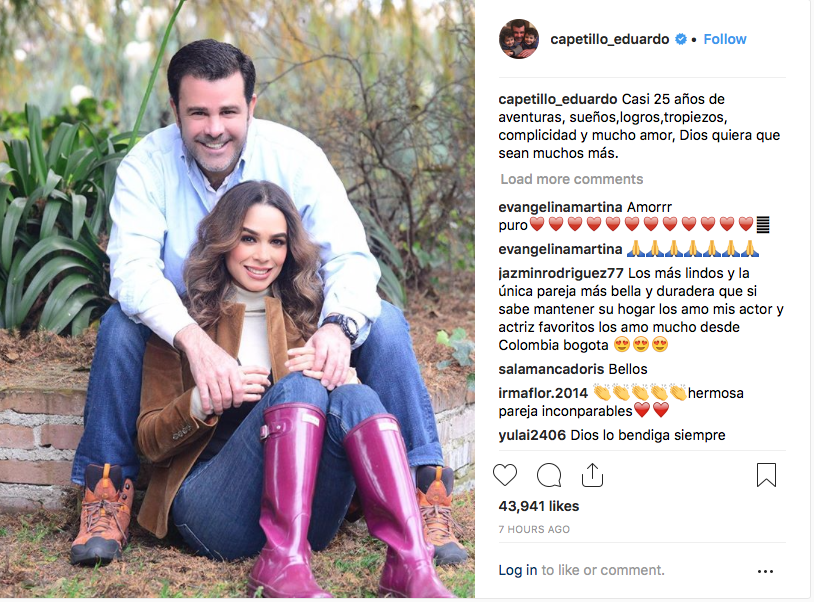814x602 pixels.
Task: Open the yulai2406 commenter profile
Action: (x=532, y=435)
